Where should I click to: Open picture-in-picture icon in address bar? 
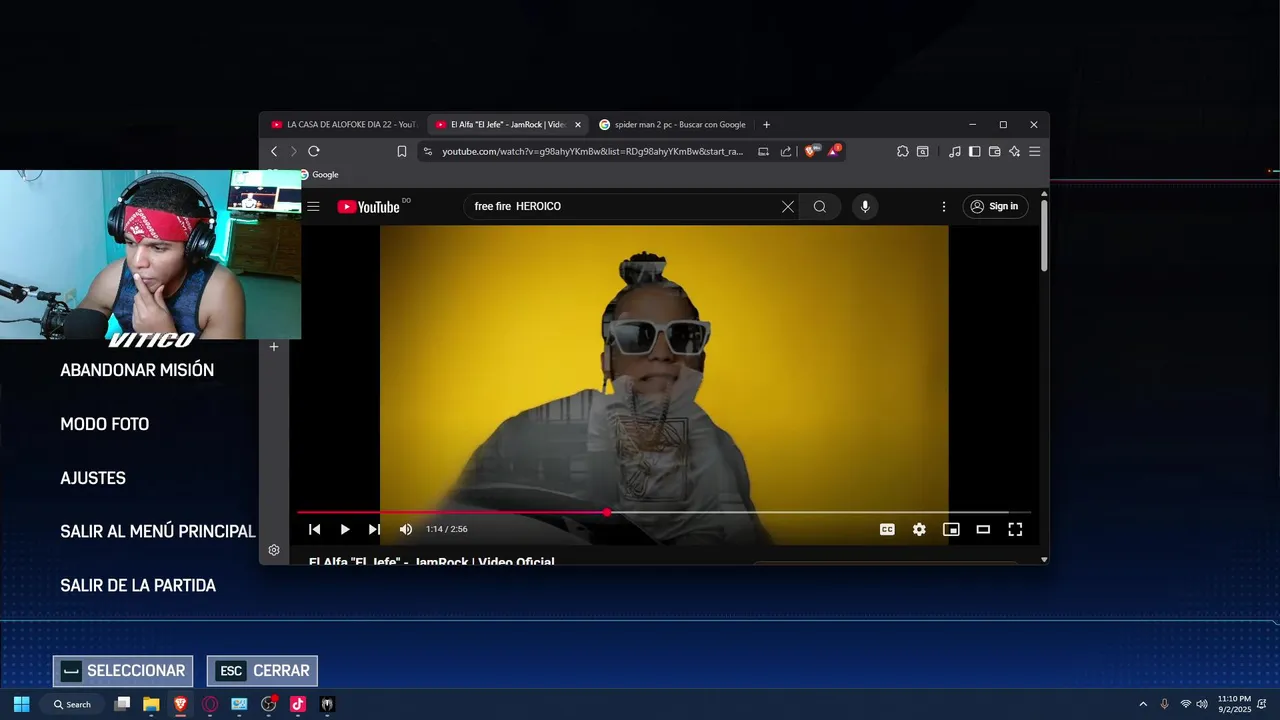[763, 151]
